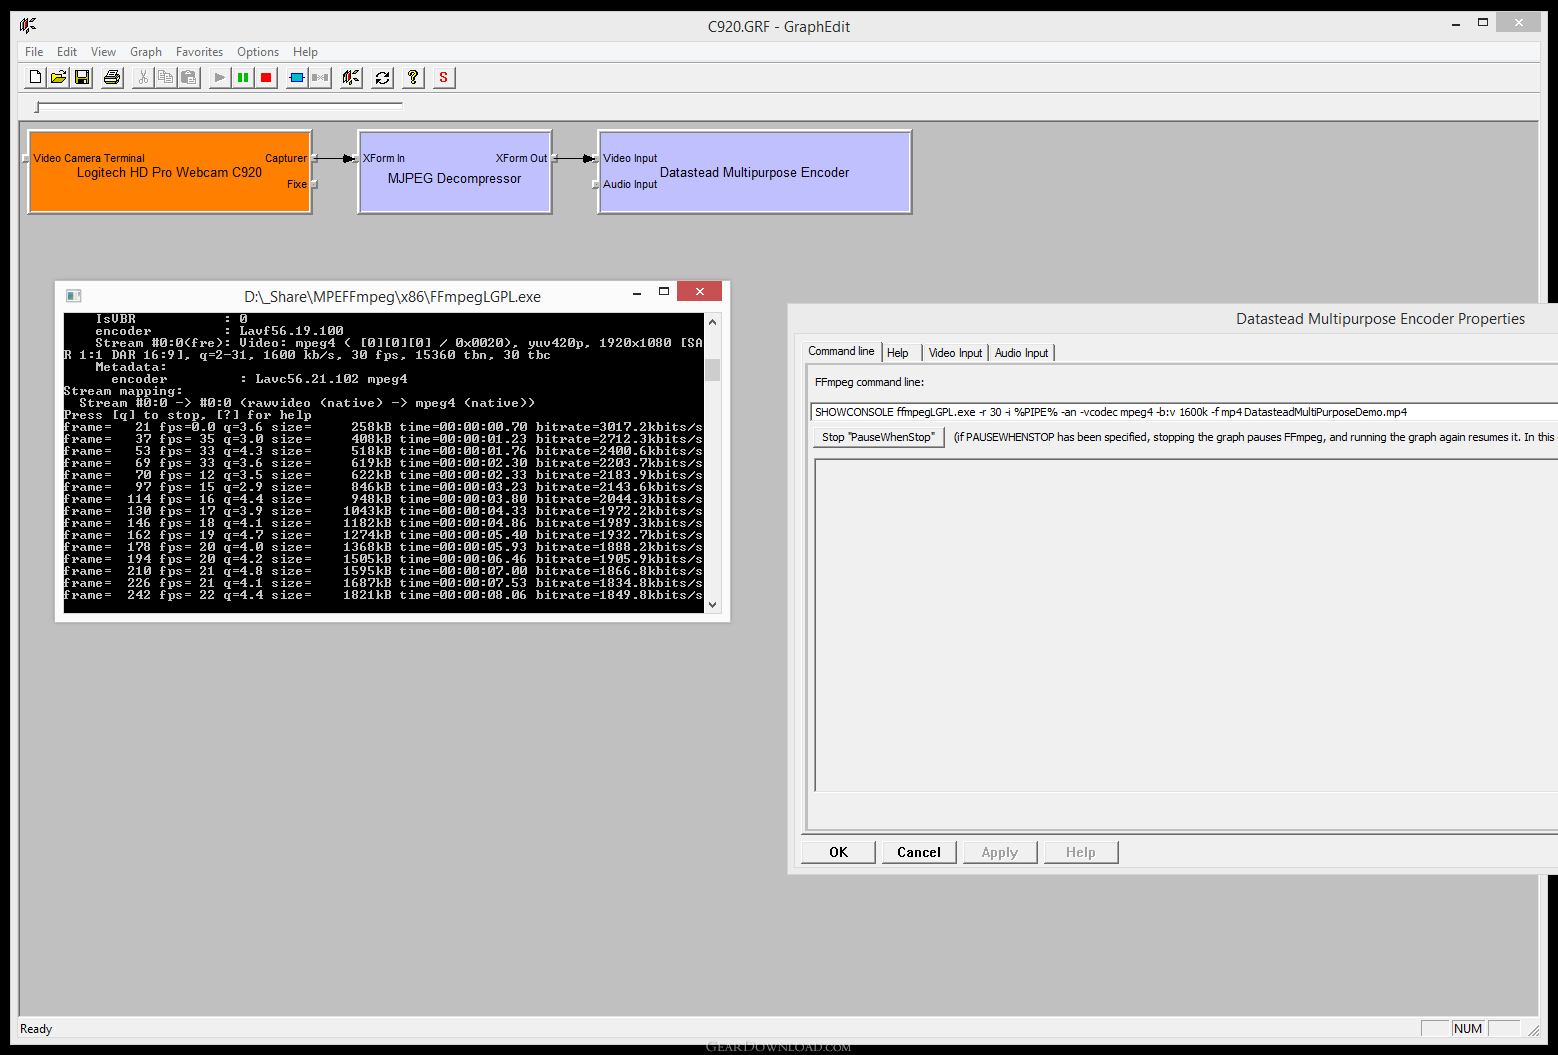Click the Paste clipboard toolbar icon

pyautogui.click(x=189, y=77)
